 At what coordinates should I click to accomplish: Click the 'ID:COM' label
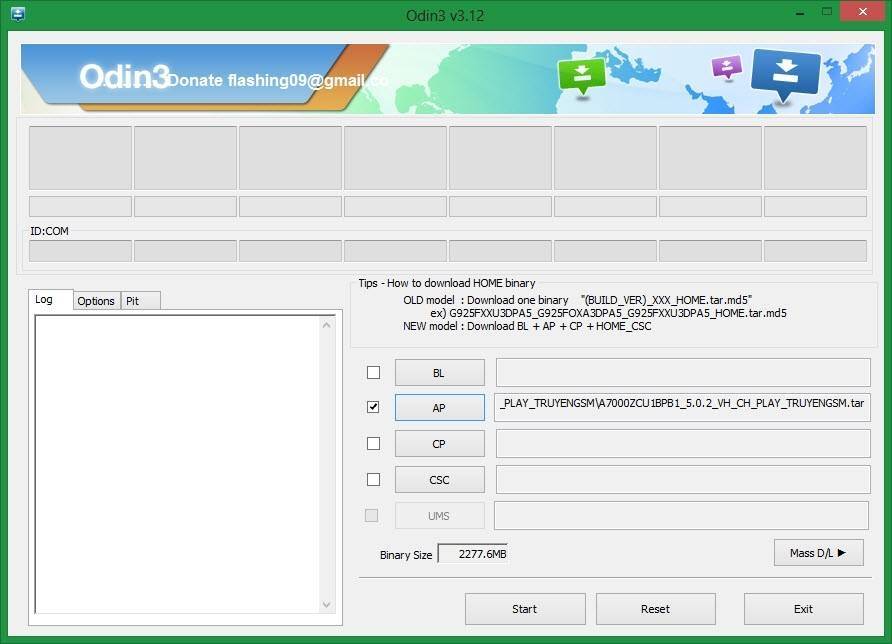pos(49,231)
